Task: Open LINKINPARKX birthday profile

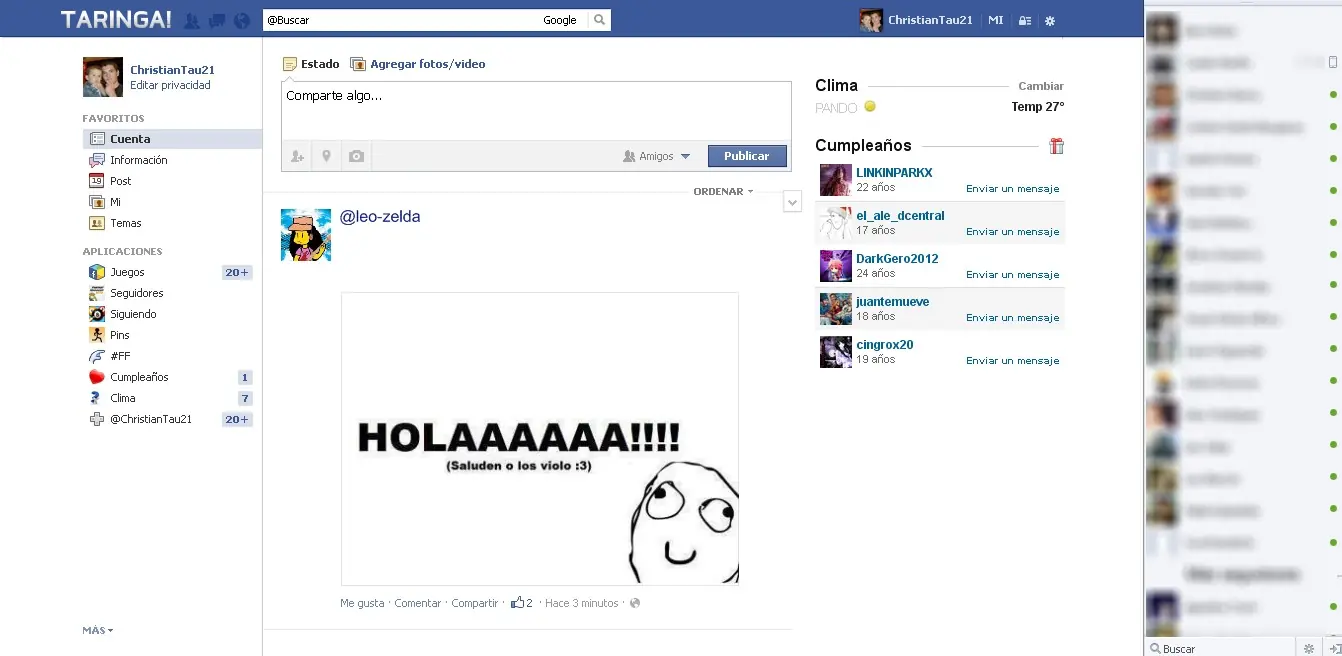Action: click(894, 173)
